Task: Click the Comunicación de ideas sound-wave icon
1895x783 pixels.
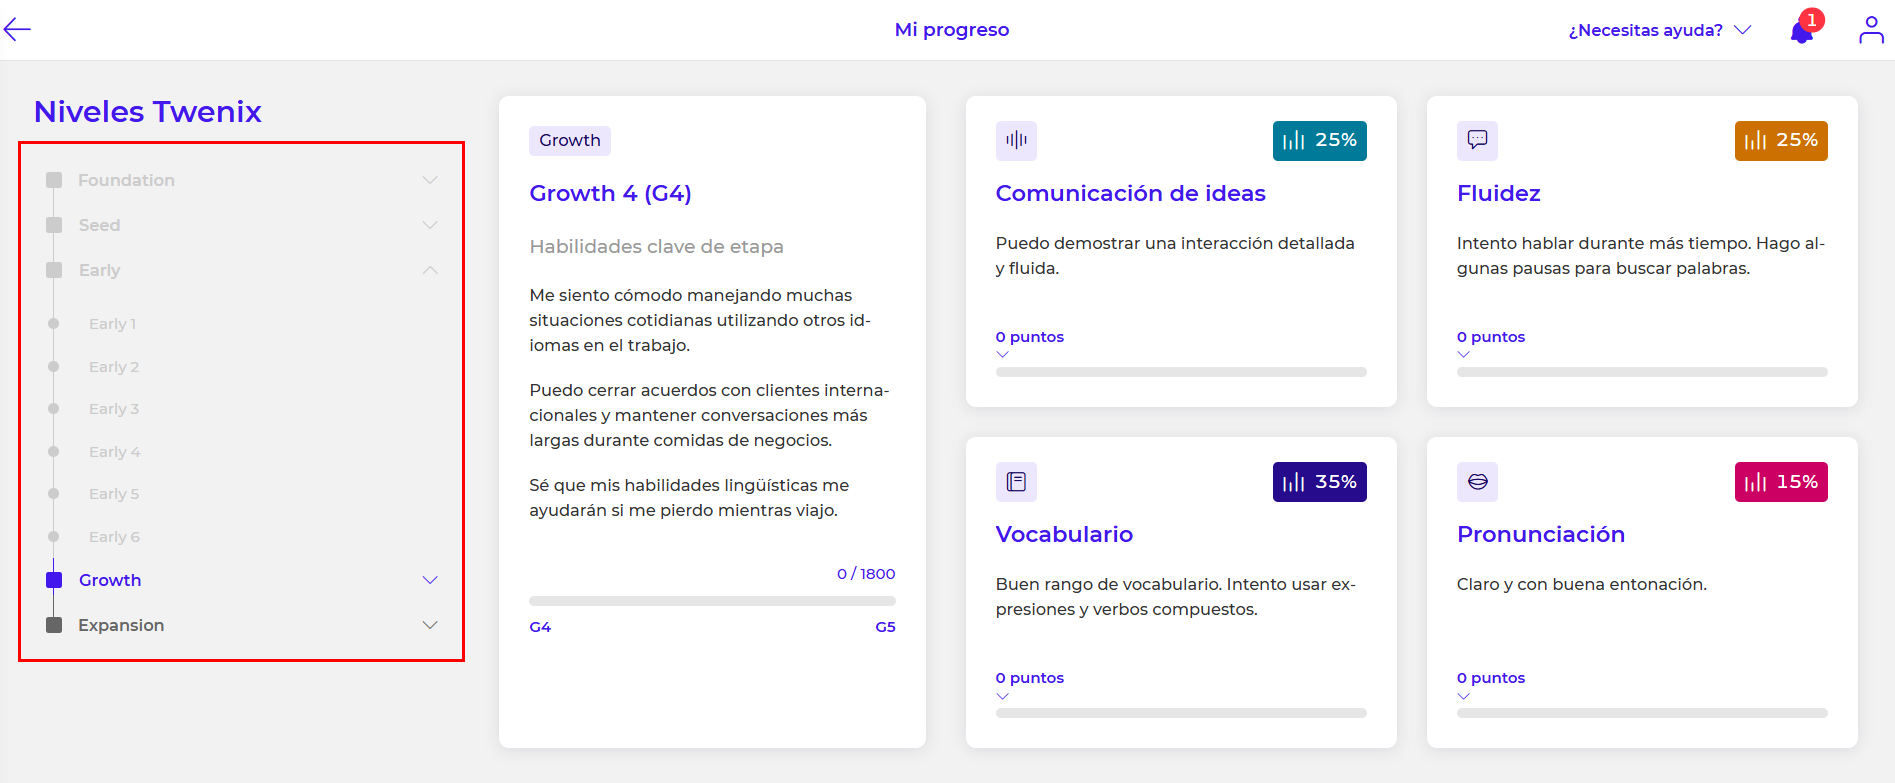Action: click(x=1016, y=140)
